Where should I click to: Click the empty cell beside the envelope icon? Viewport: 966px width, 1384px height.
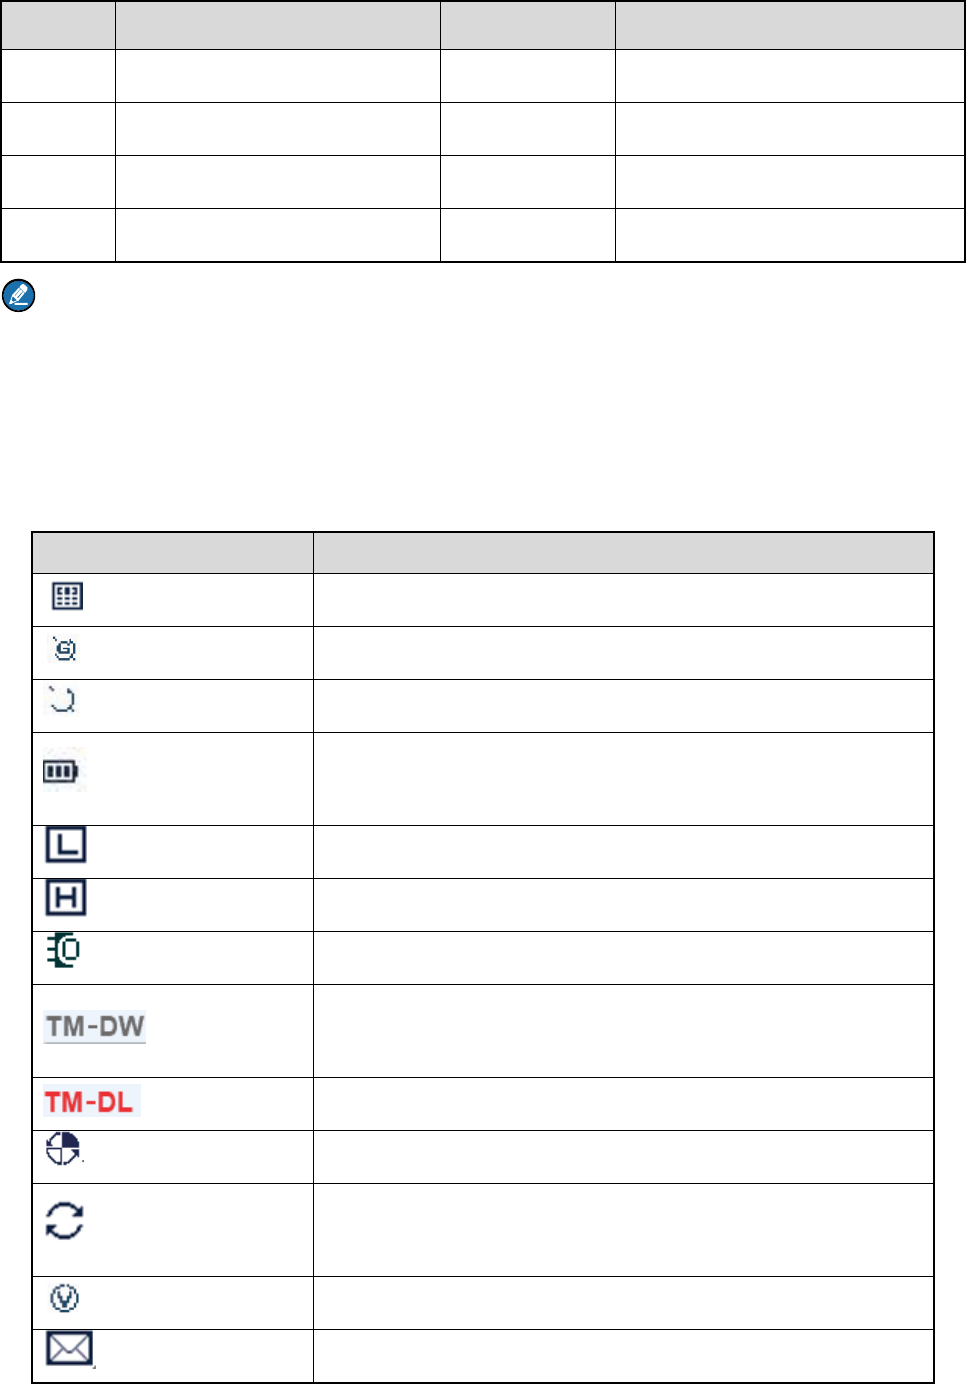pos(623,1356)
